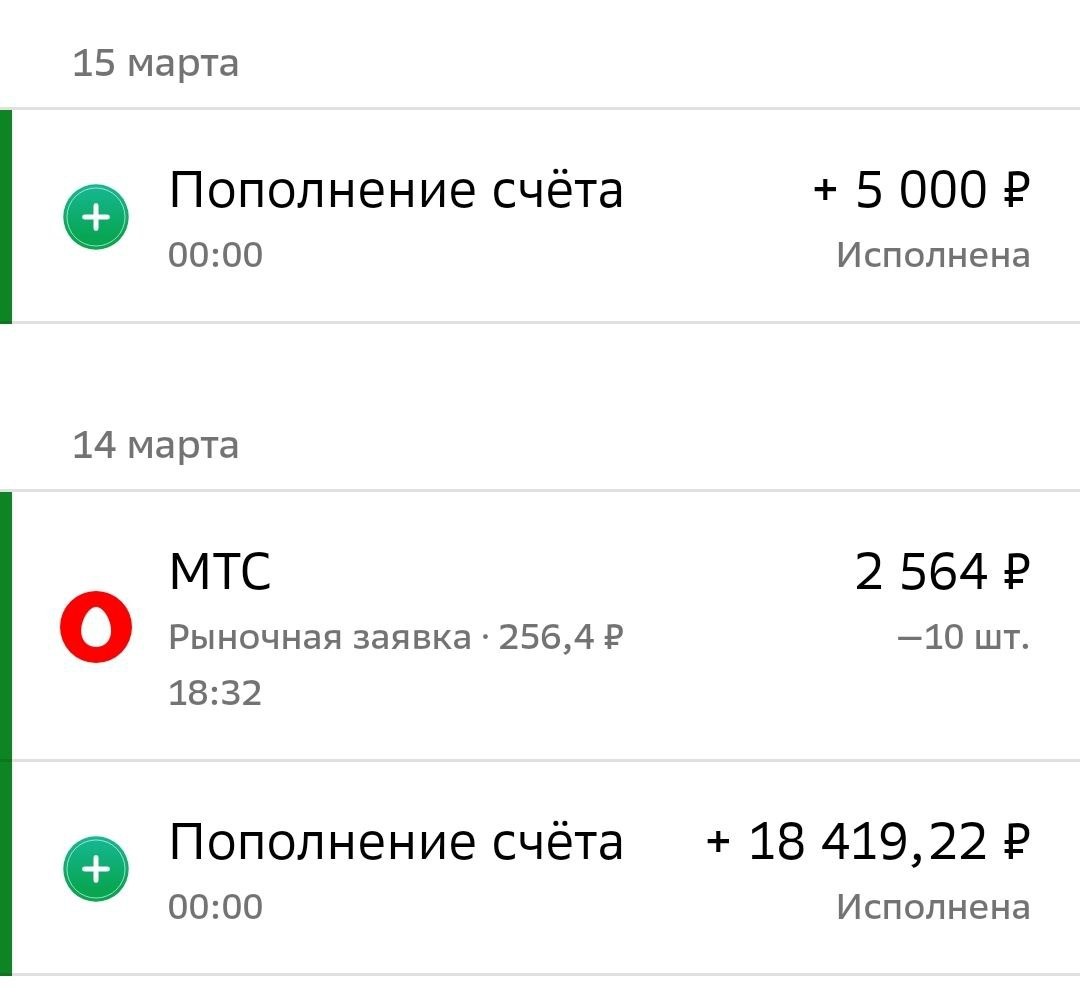Open the 14 March "Пополнение счёта" title
Image resolution: width=1080 pixels, height=1001 pixels.
tap(395, 842)
